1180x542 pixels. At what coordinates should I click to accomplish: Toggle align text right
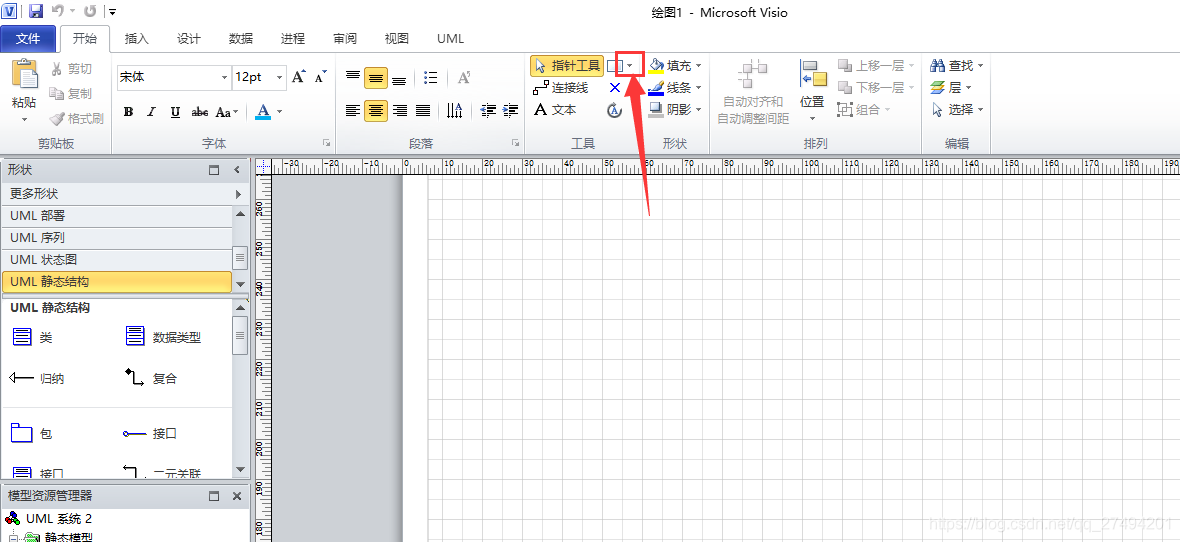tap(400, 111)
